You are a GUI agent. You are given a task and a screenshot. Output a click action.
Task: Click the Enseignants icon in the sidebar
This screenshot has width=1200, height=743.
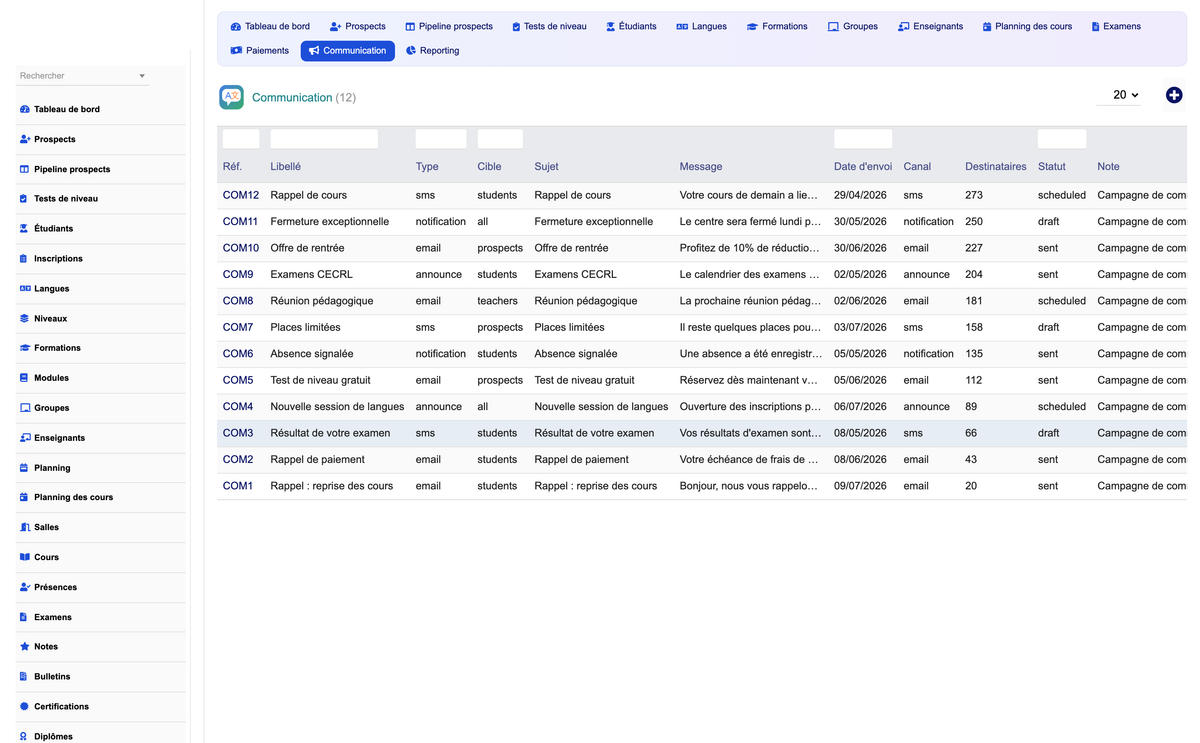[25, 438]
